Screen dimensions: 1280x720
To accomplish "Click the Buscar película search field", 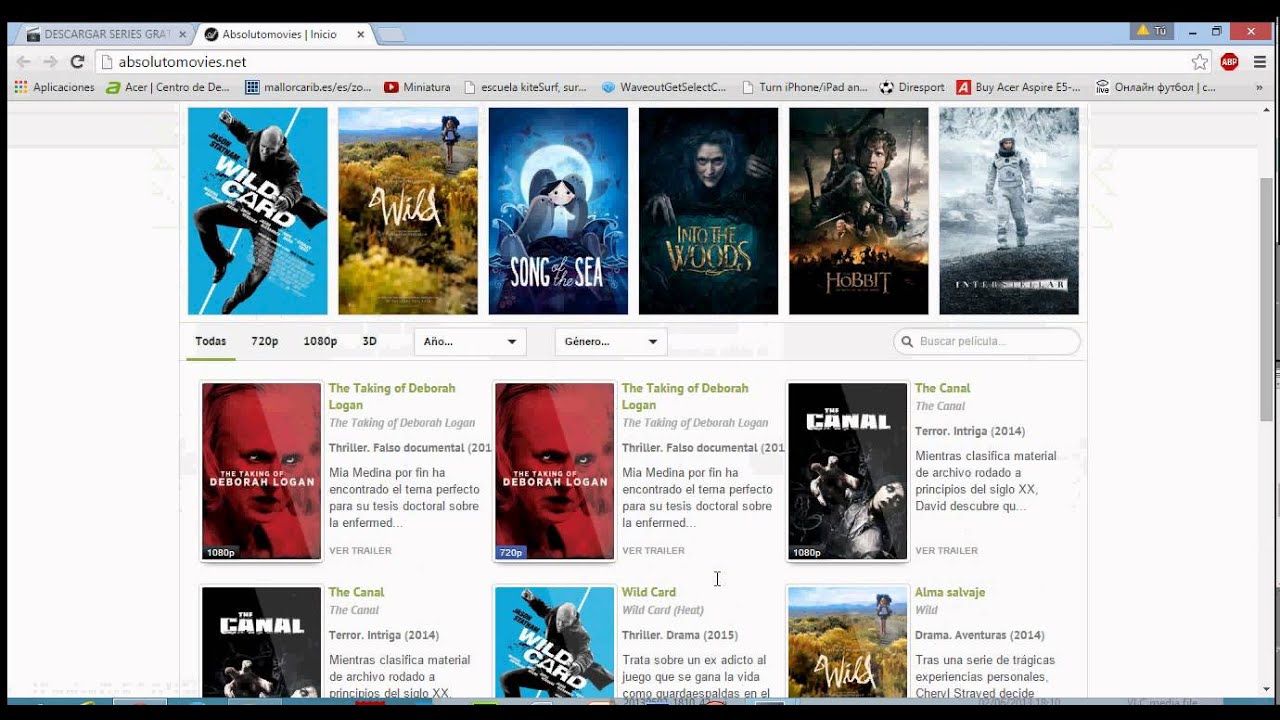I will [987, 342].
